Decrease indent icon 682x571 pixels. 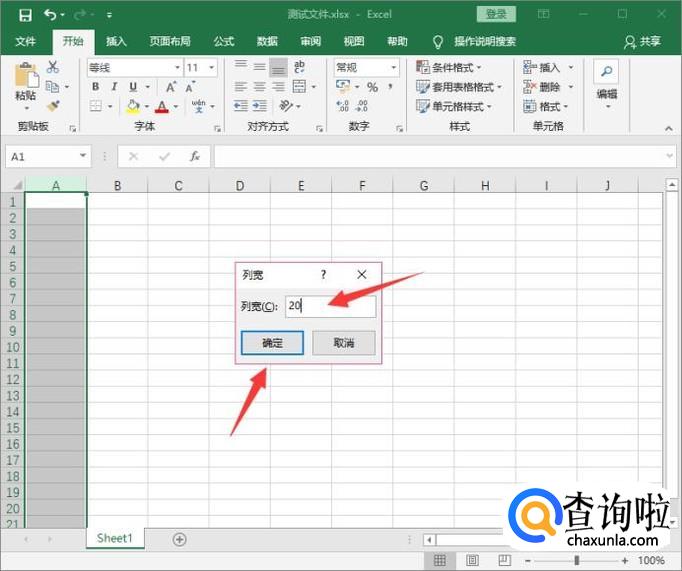pos(241,106)
